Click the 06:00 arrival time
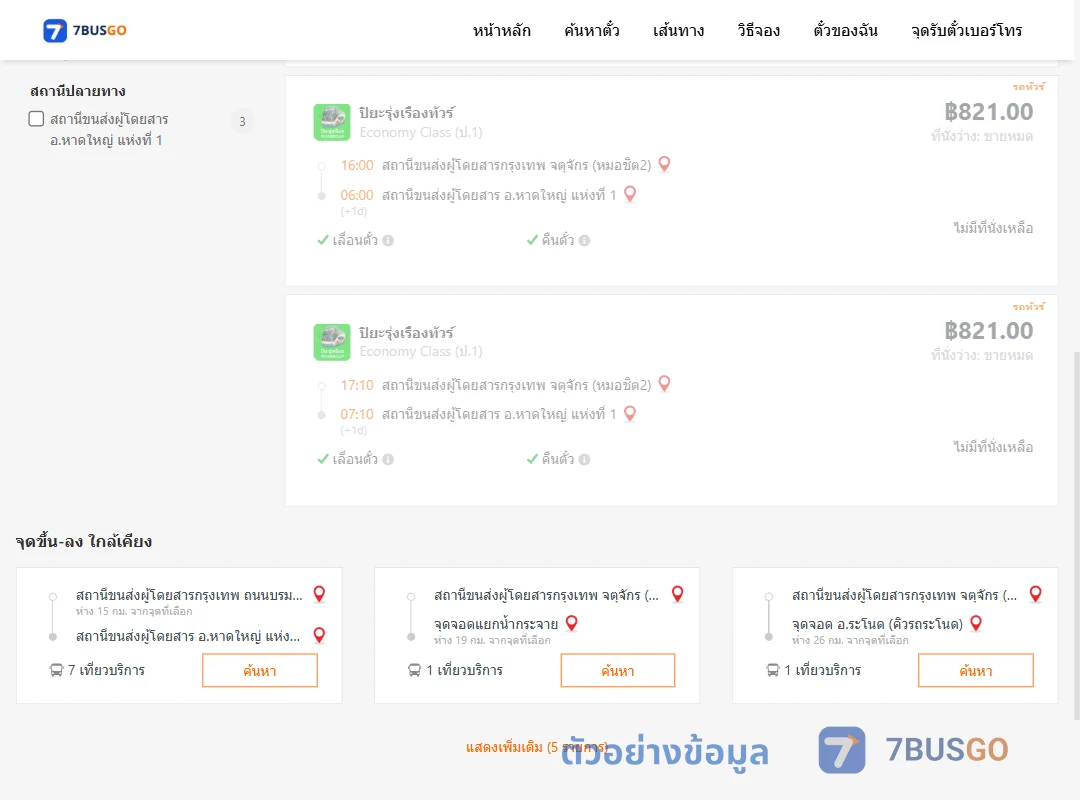 pos(357,195)
